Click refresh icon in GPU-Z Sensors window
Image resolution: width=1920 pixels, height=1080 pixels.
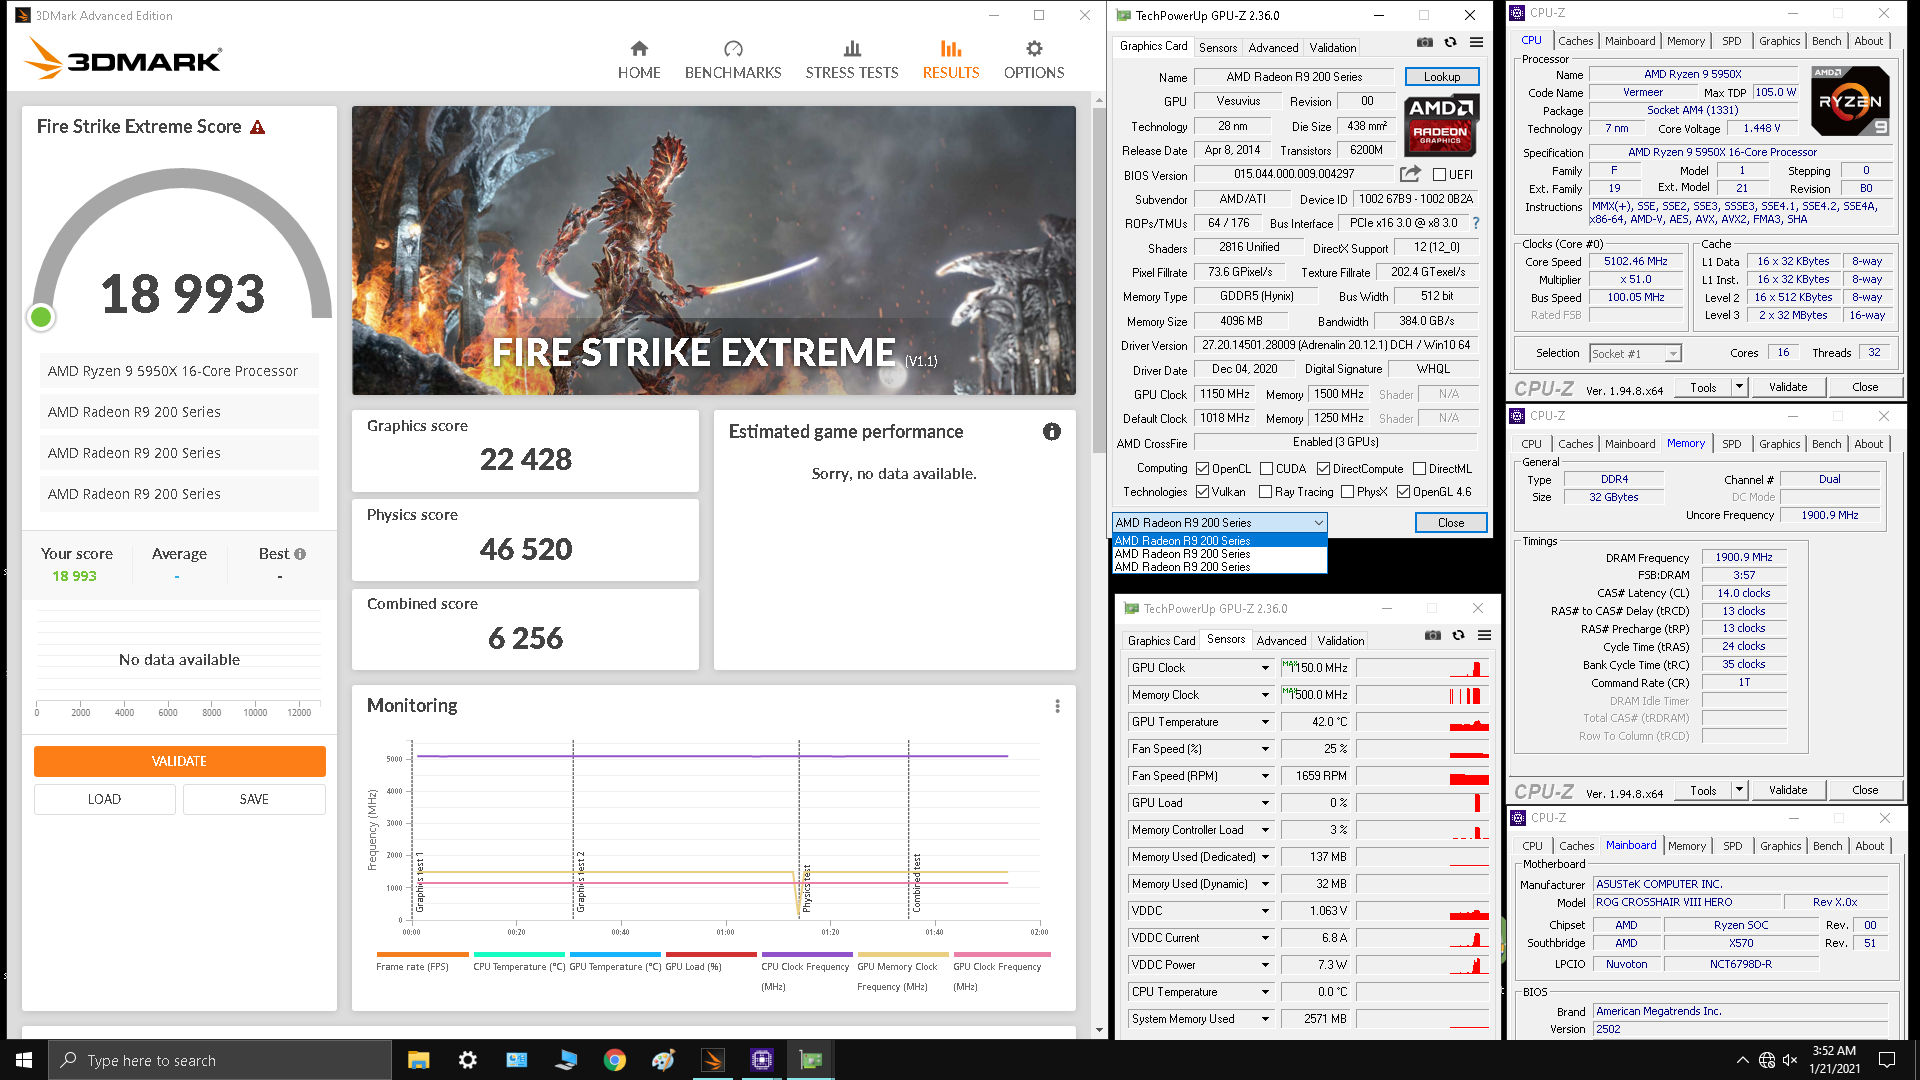click(1458, 636)
